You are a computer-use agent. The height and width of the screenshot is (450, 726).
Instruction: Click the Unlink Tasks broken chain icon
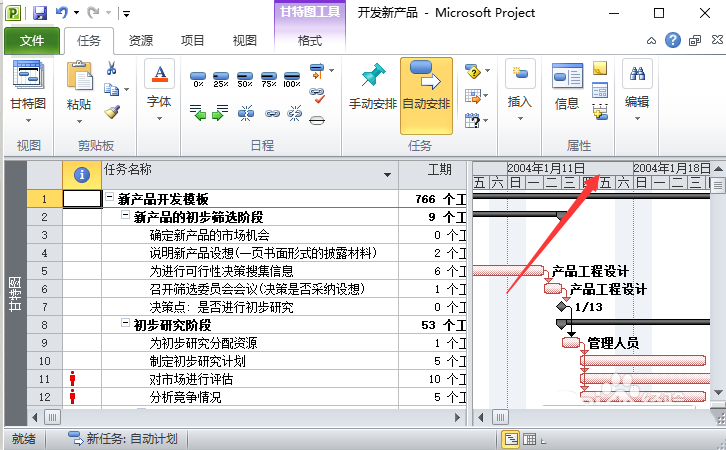pos(294,113)
